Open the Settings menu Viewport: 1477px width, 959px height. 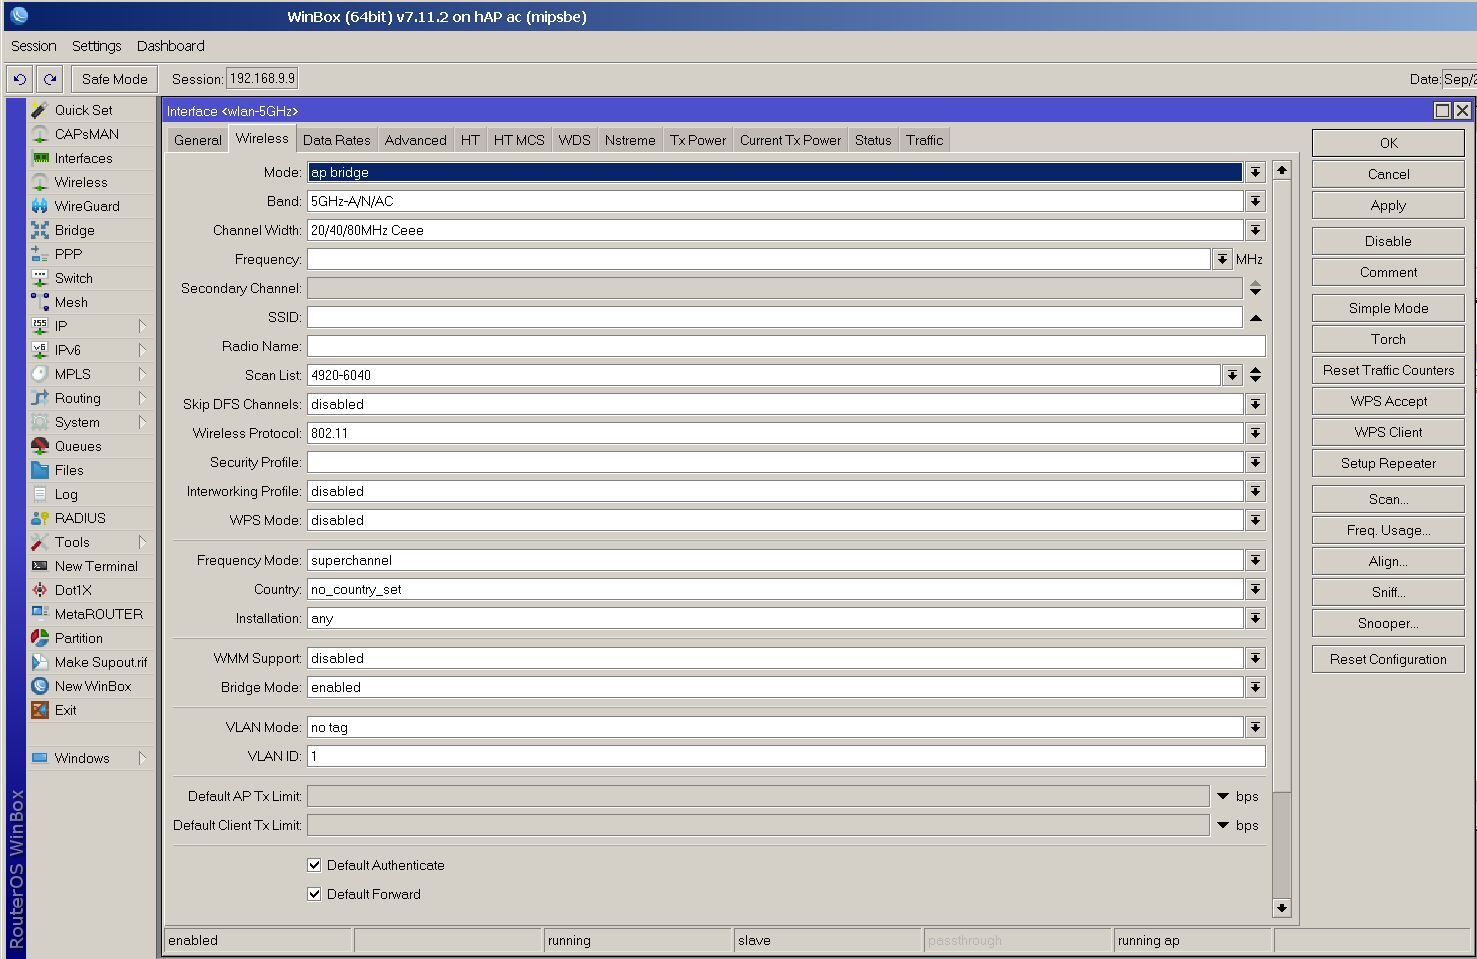[x=97, y=46]
